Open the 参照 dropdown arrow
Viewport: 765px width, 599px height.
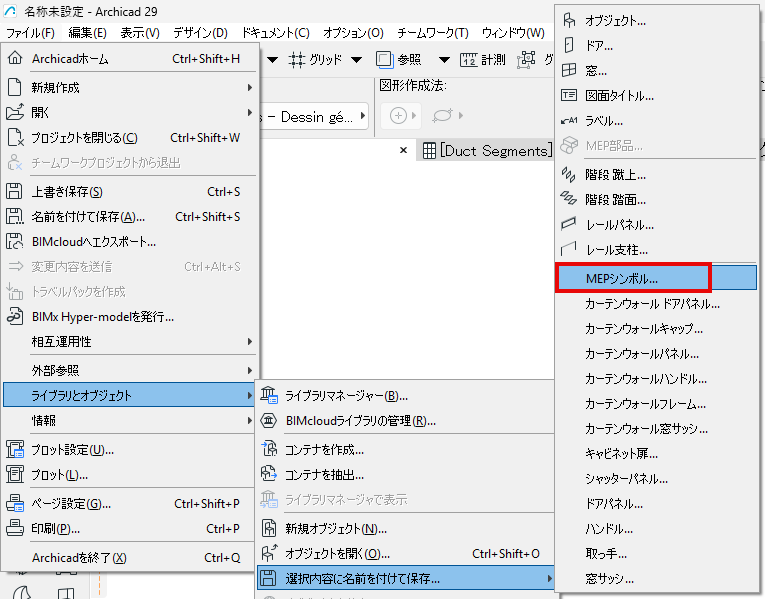[x=444, y=60]
